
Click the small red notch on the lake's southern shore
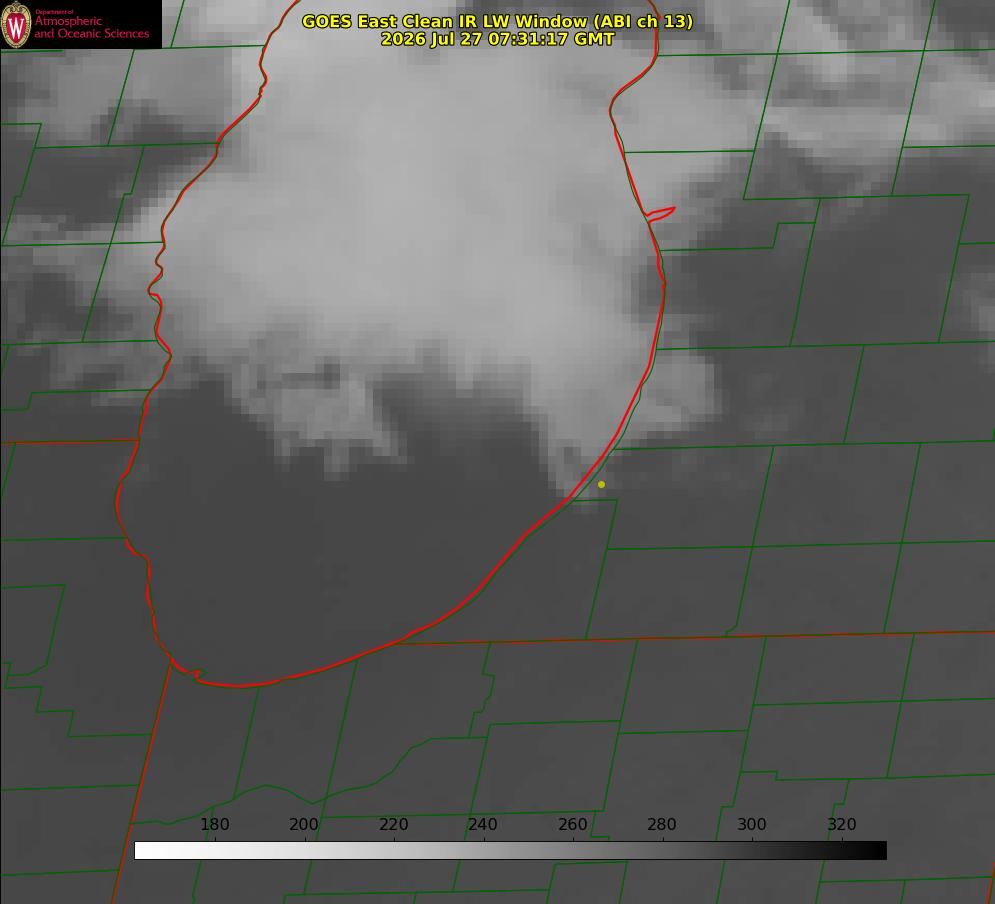click(197, 673)
